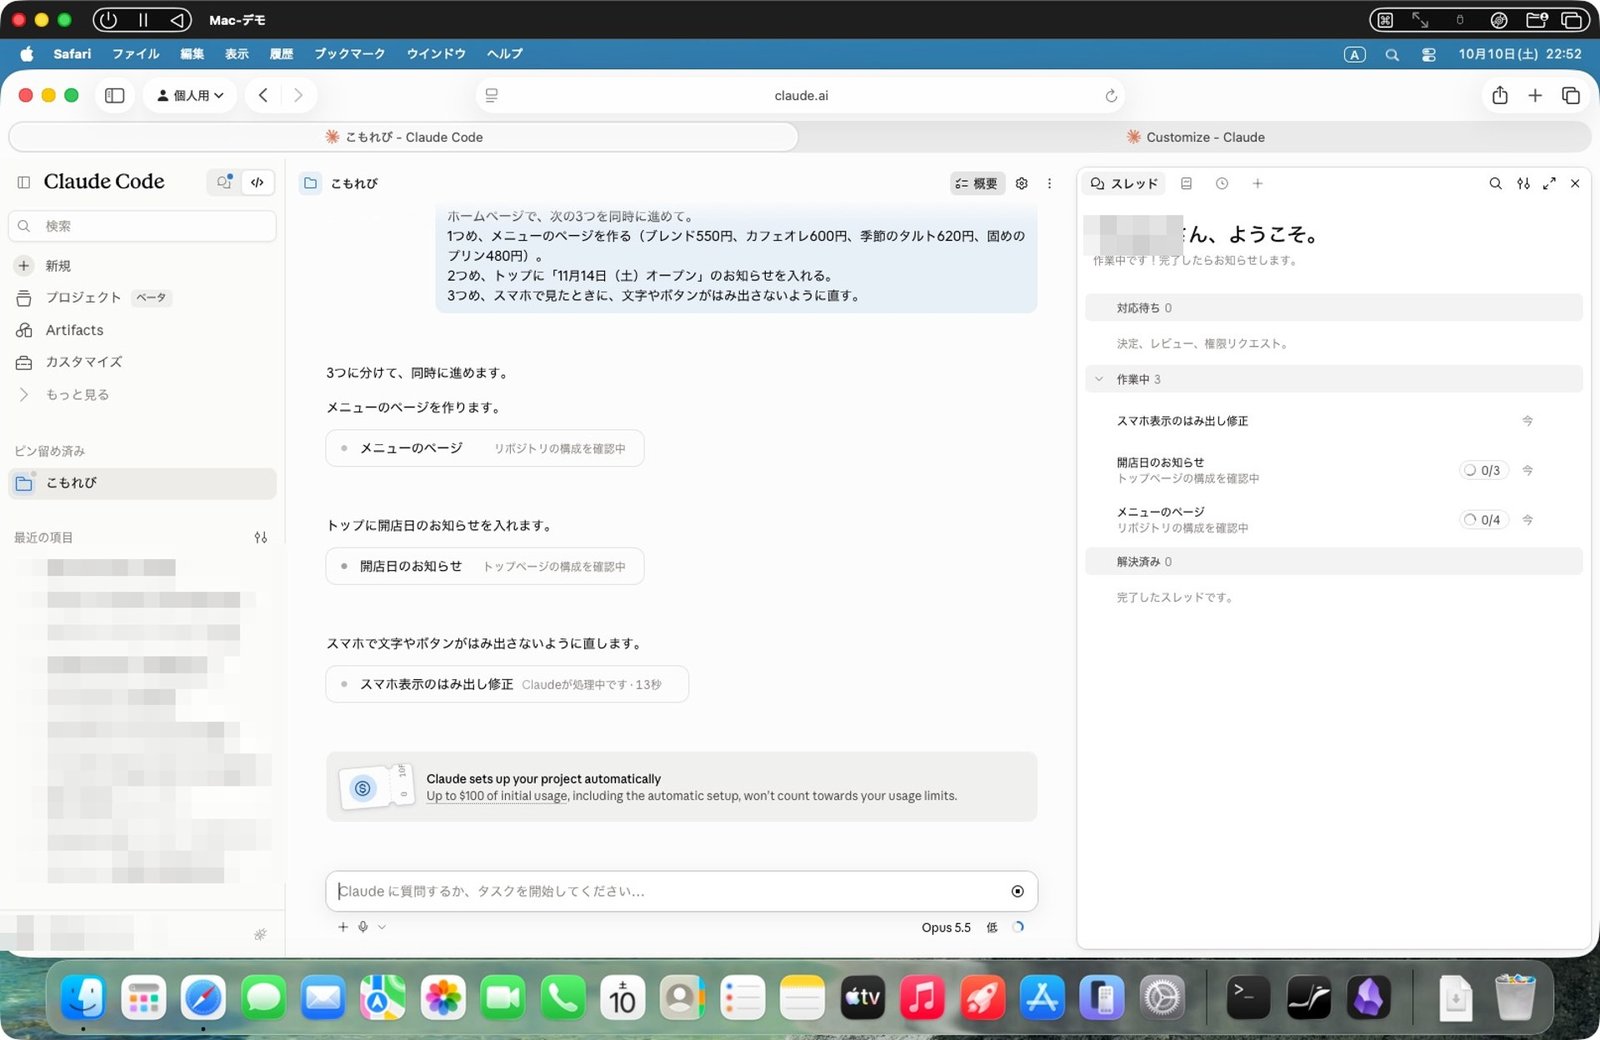The height and width of the screenshot is (1040, 1600).
Task: Open カスタマイズ in the sidebar
Action: point(142,362)
